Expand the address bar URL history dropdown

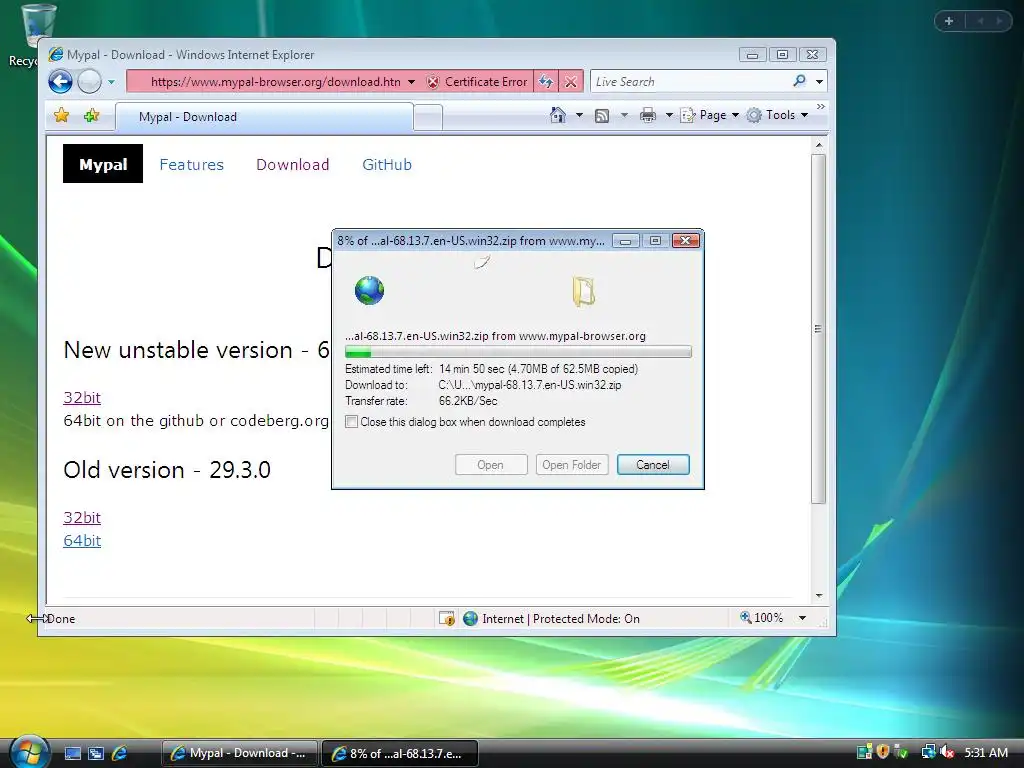pyautogui.click(x=411, y=82)
